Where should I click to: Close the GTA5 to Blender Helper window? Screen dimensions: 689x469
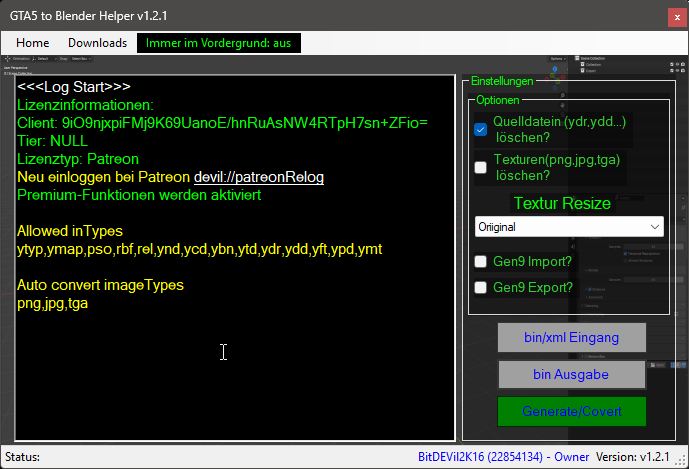pyautogui.click(x=666, y=15)
